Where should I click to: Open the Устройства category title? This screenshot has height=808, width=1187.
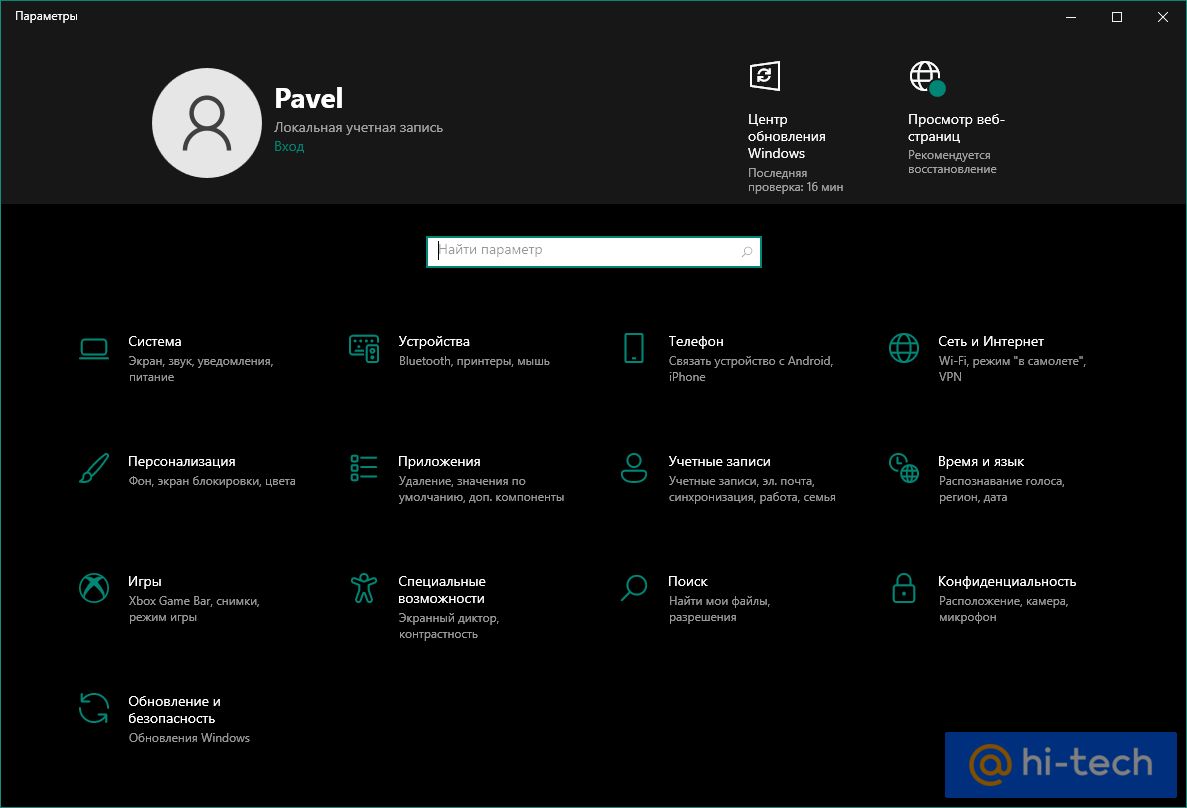coord(434,342)
